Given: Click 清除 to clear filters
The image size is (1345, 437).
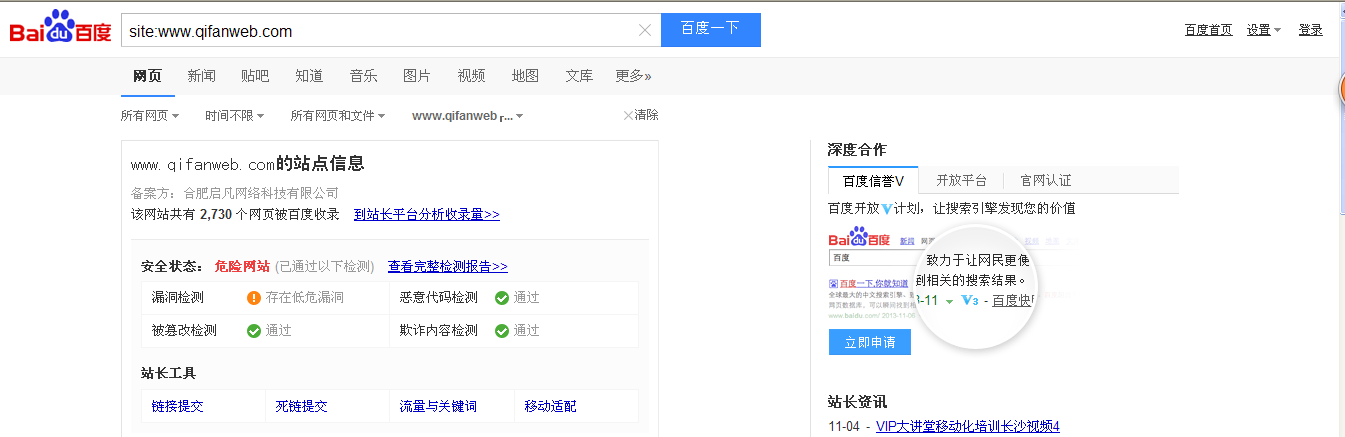Looking at the screenshot, I should coord(646,115).
